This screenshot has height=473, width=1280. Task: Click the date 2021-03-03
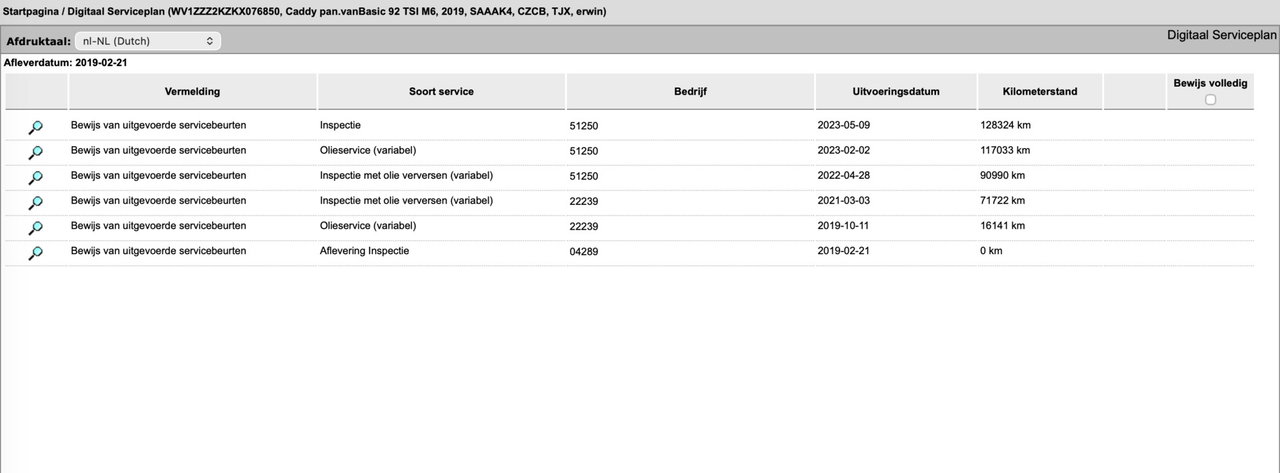point(846,201)
